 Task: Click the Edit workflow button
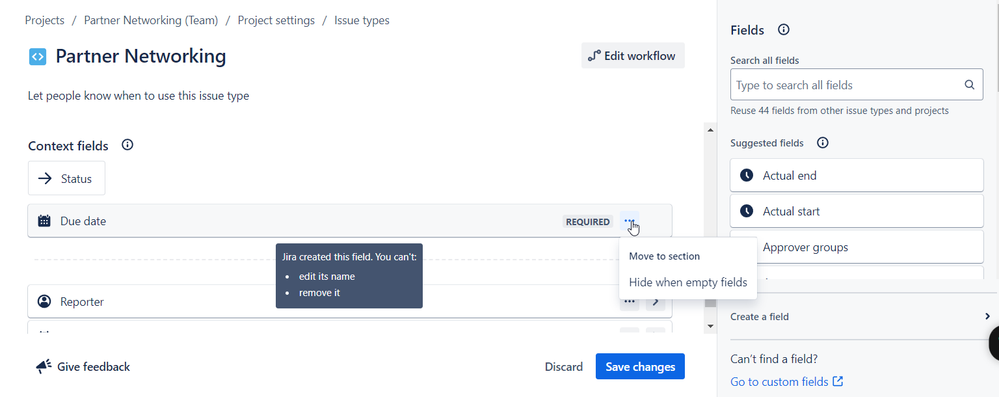633,56
